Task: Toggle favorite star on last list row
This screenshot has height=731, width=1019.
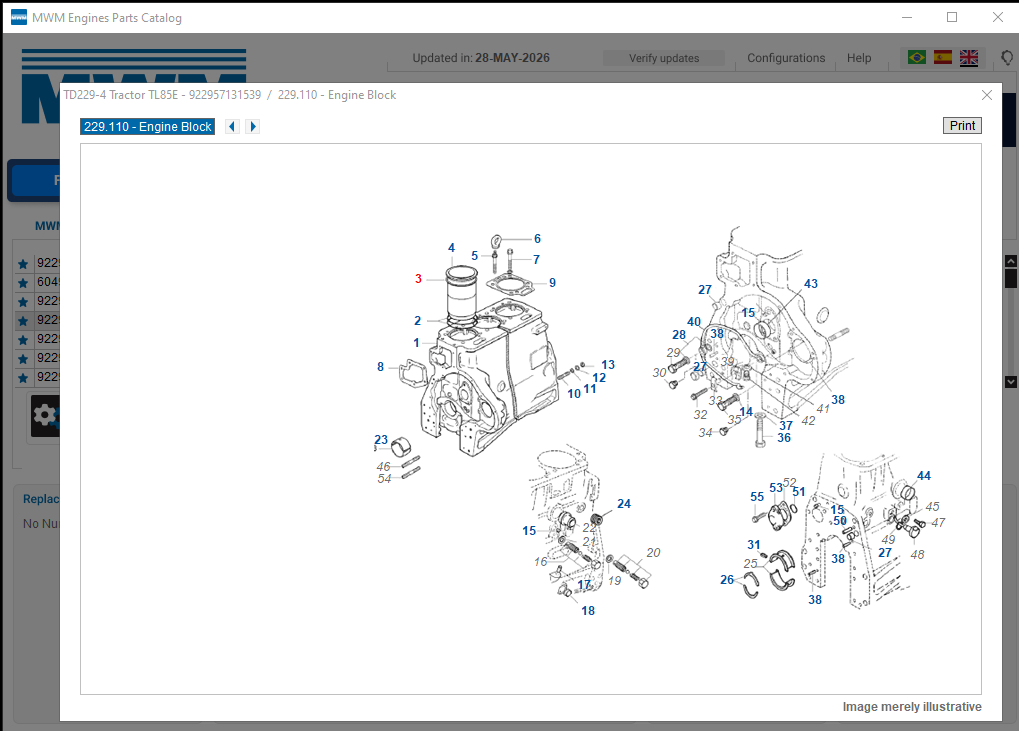Action: [23, 378]
